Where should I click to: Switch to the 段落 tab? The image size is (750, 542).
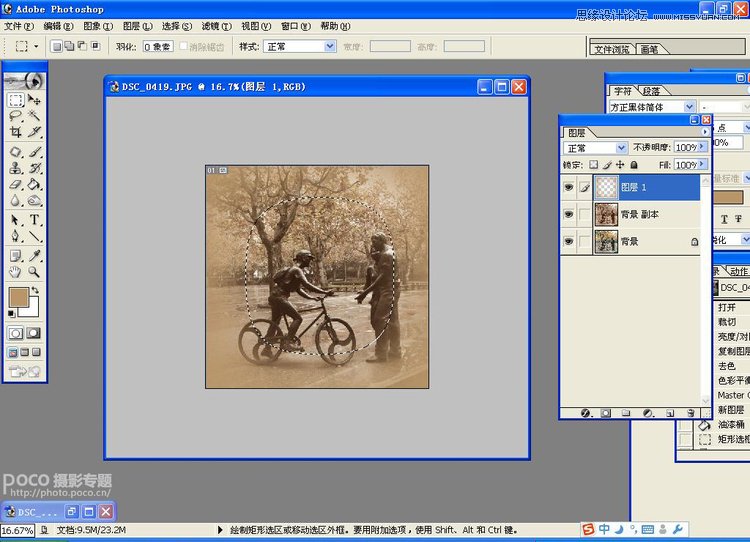coord(651,90)
